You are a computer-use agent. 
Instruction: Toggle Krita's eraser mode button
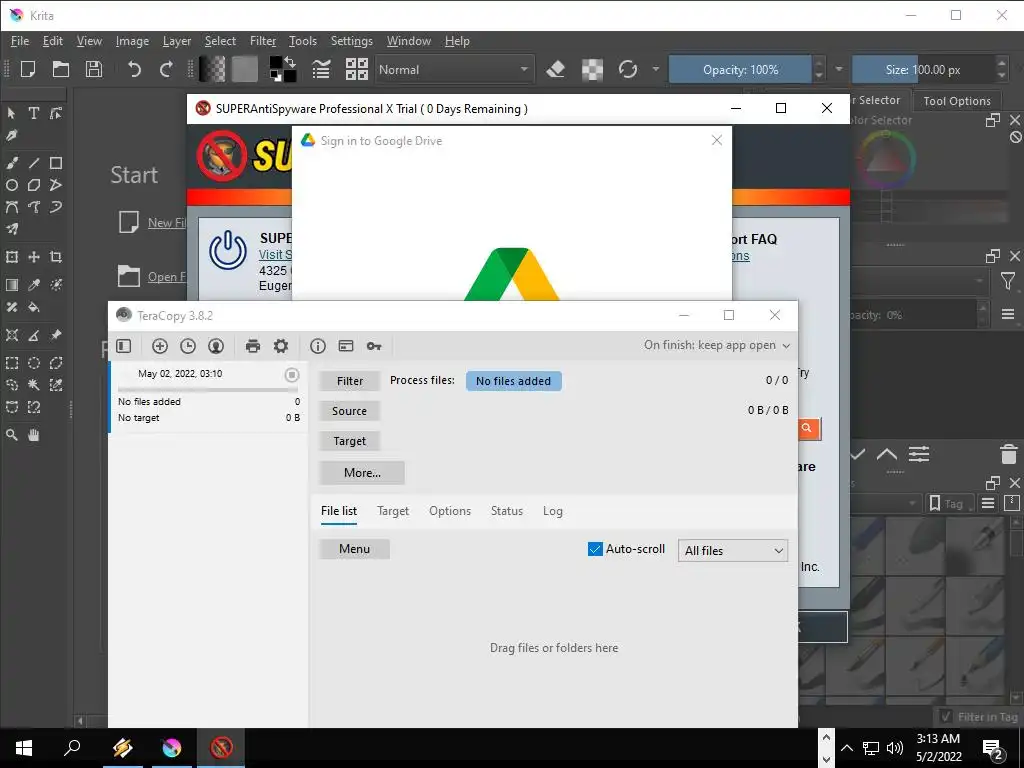[556, 69]
